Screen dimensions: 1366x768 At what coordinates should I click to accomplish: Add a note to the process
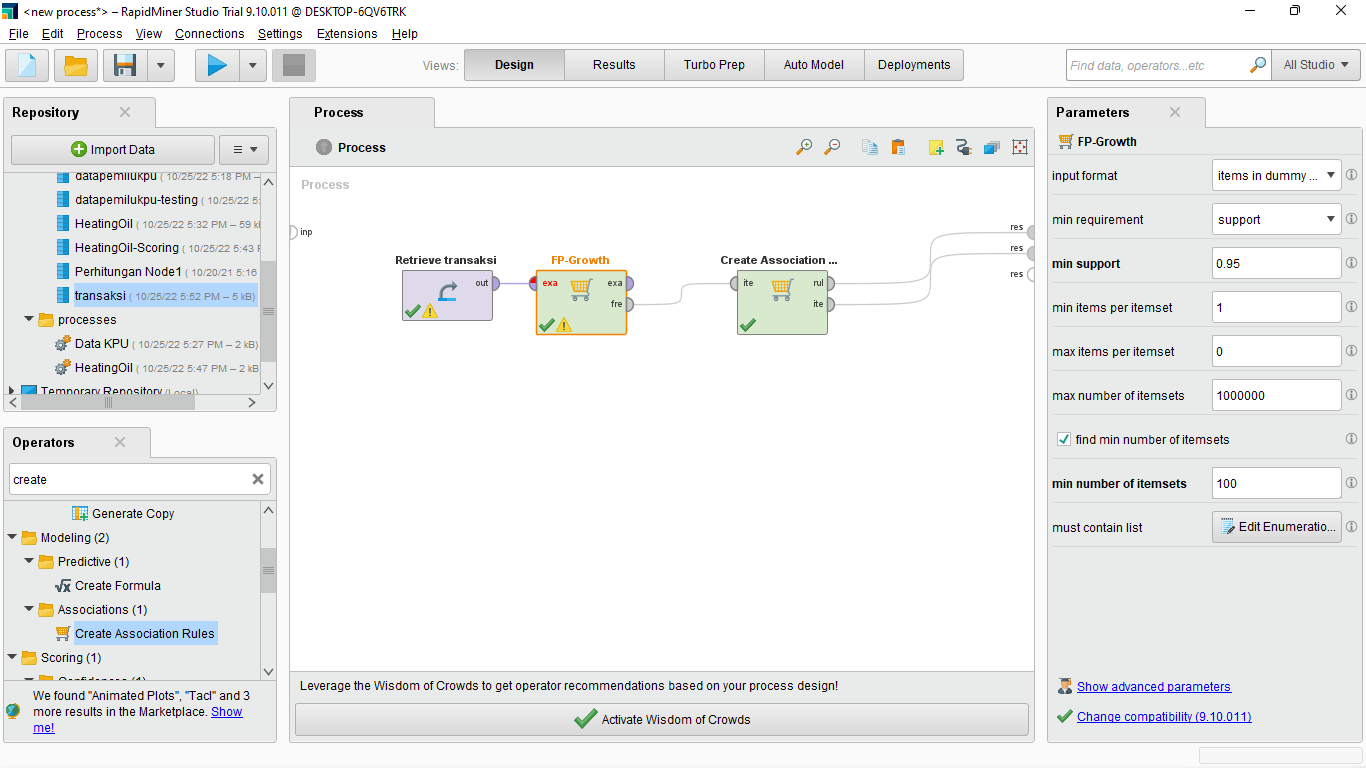point(936,146)
